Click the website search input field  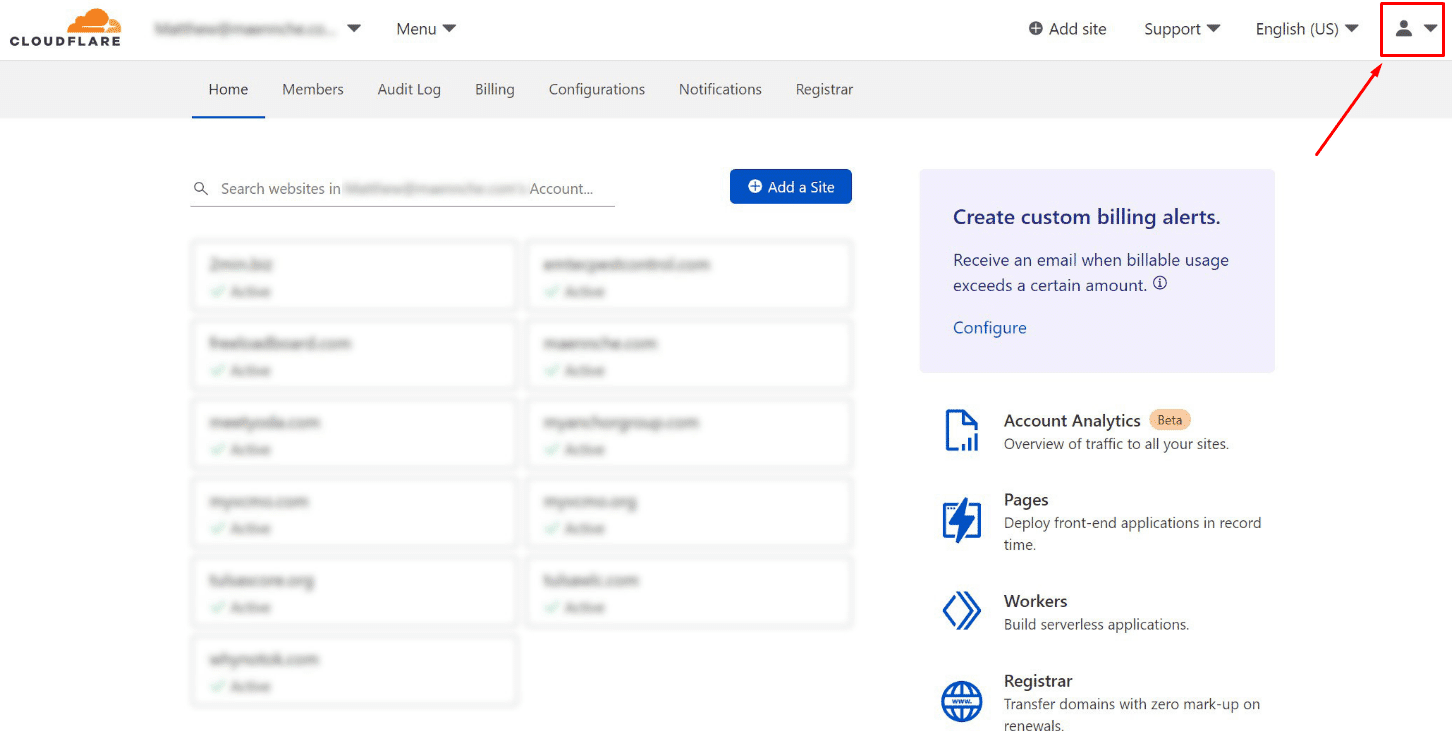400,188
